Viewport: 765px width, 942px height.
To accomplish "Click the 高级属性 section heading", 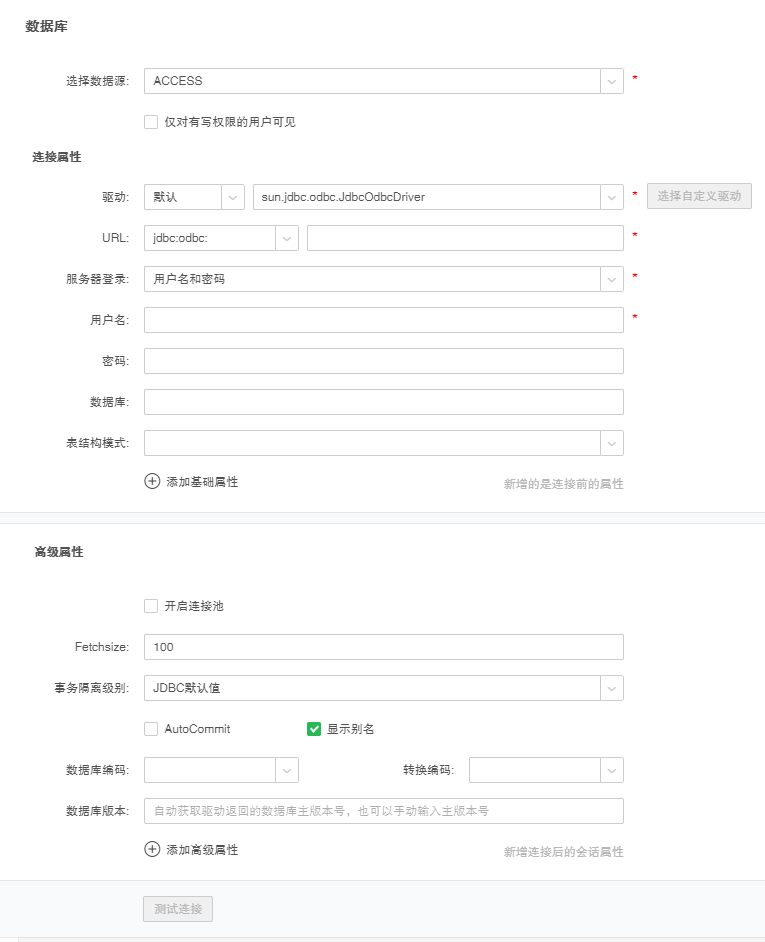I will (59, 552).
